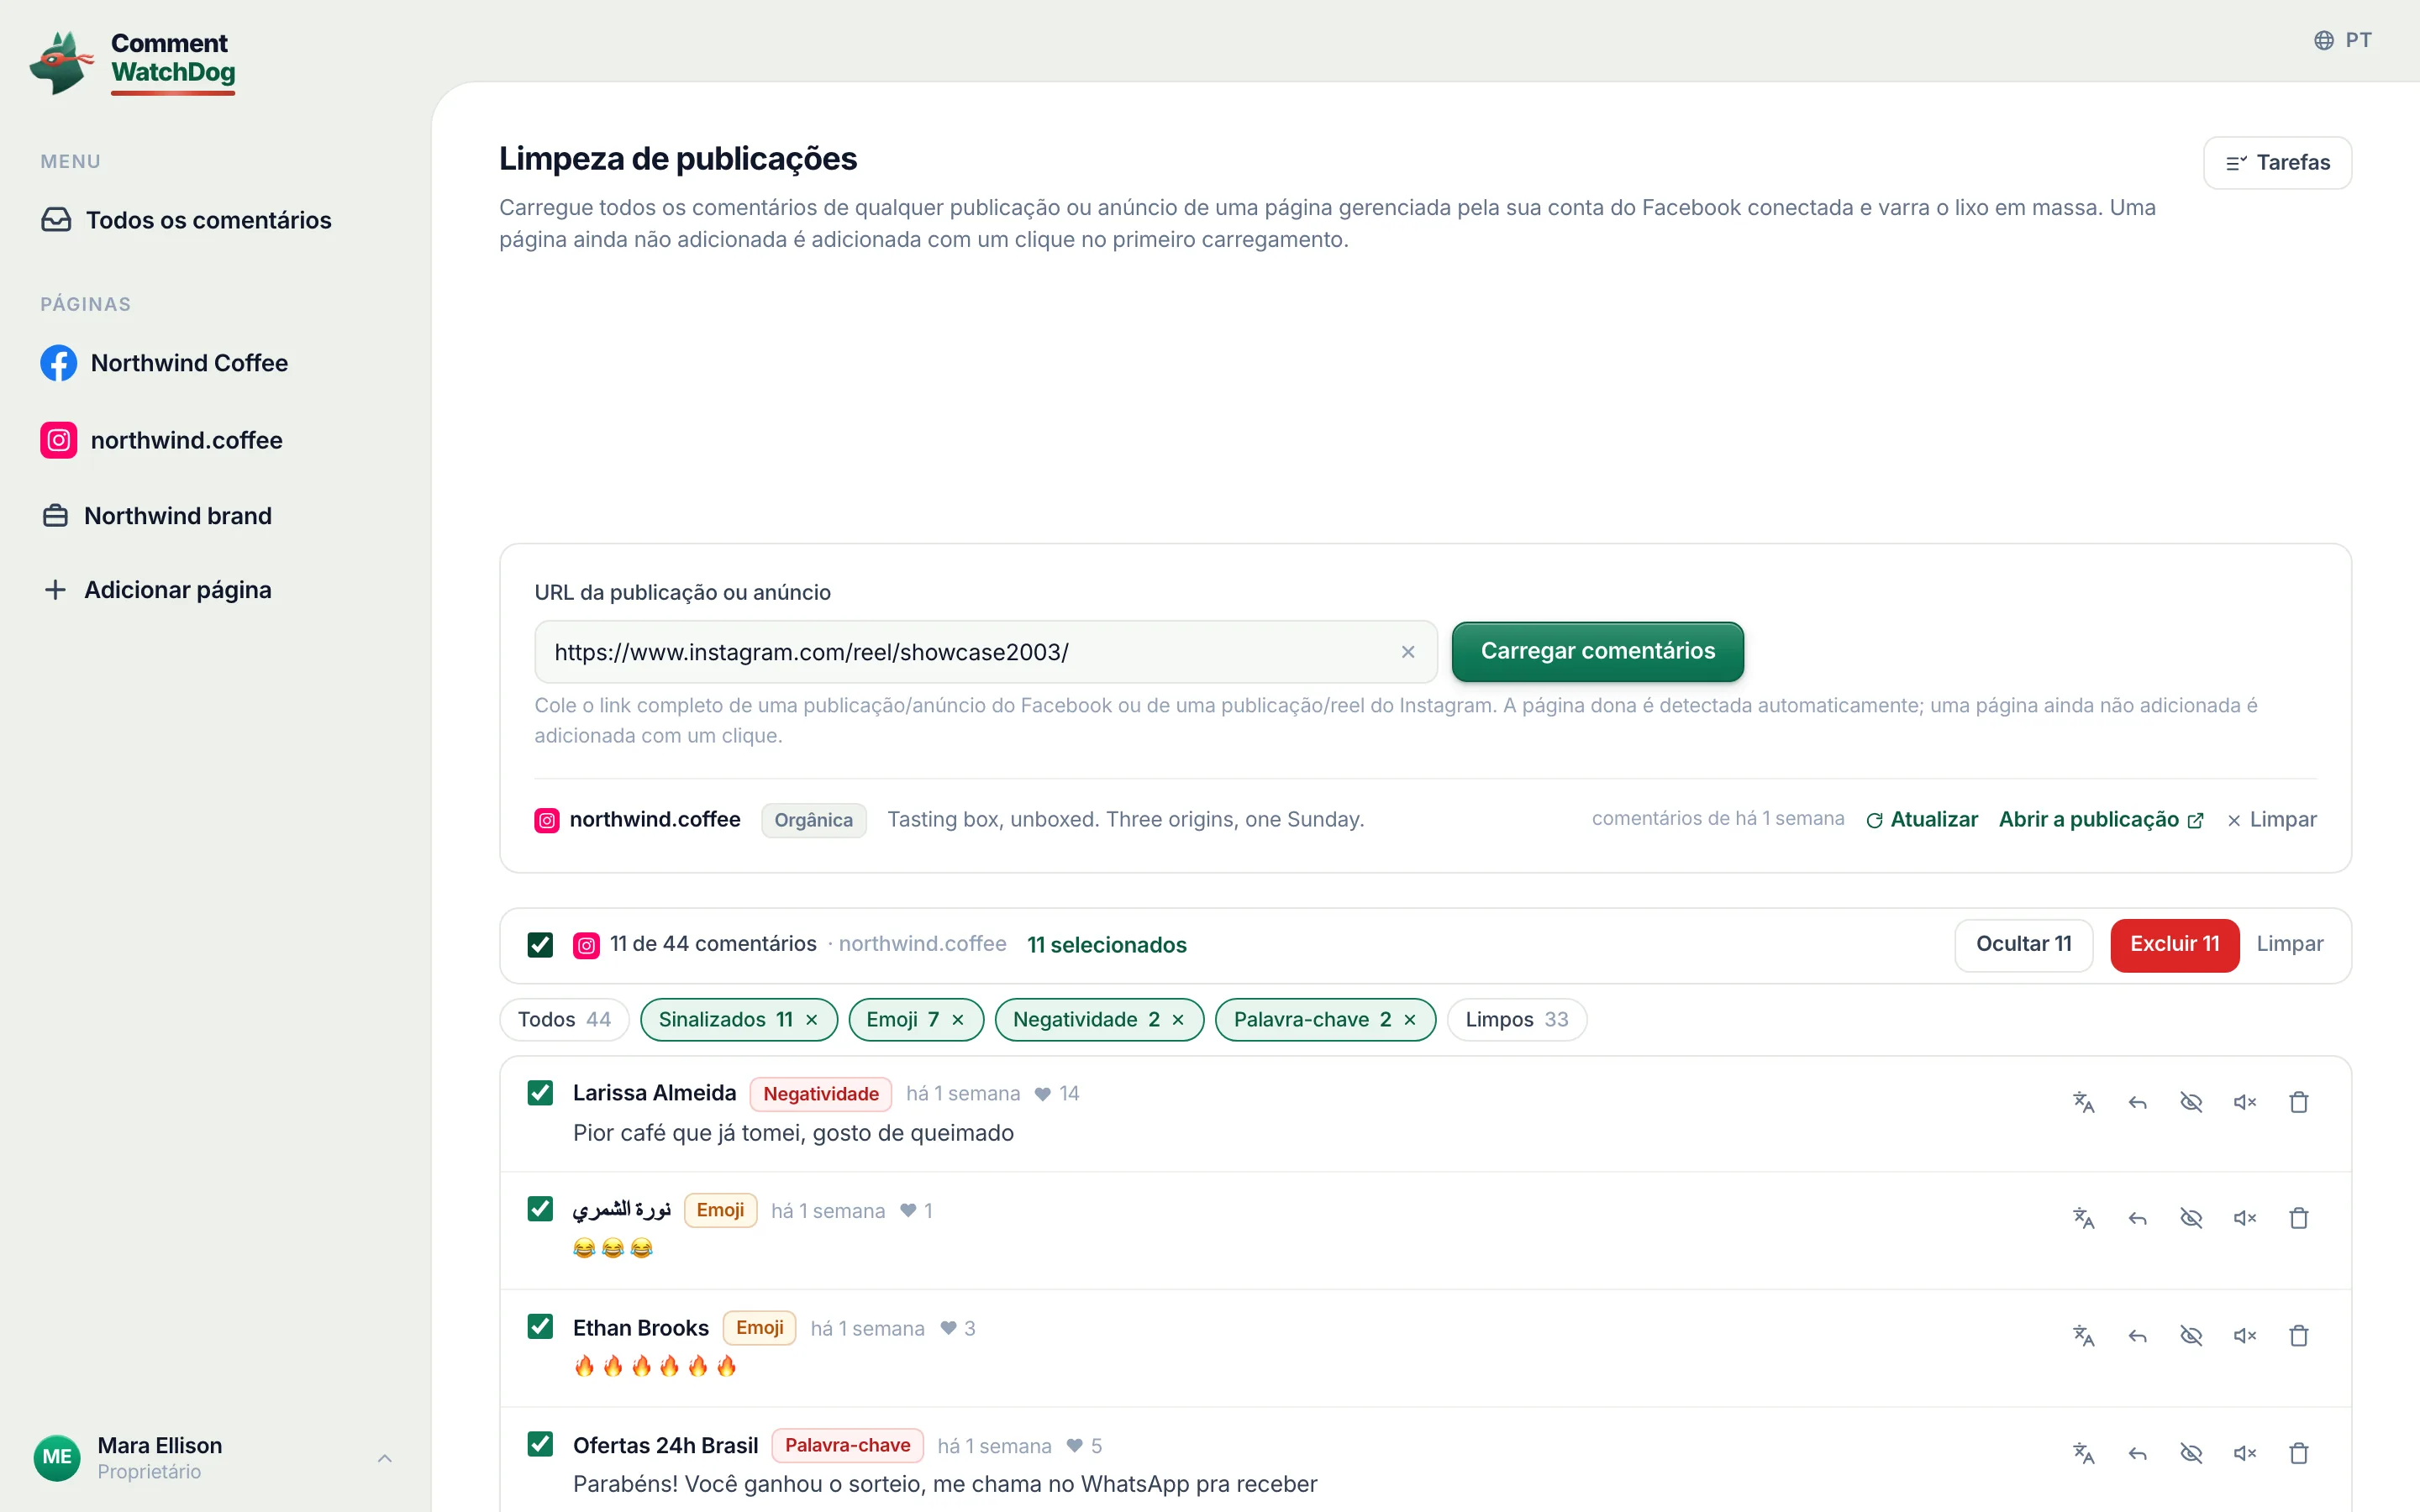Screen dimensions: 2420x1512
Task: Click the Orgânica badge
Action: coord(813,820)
